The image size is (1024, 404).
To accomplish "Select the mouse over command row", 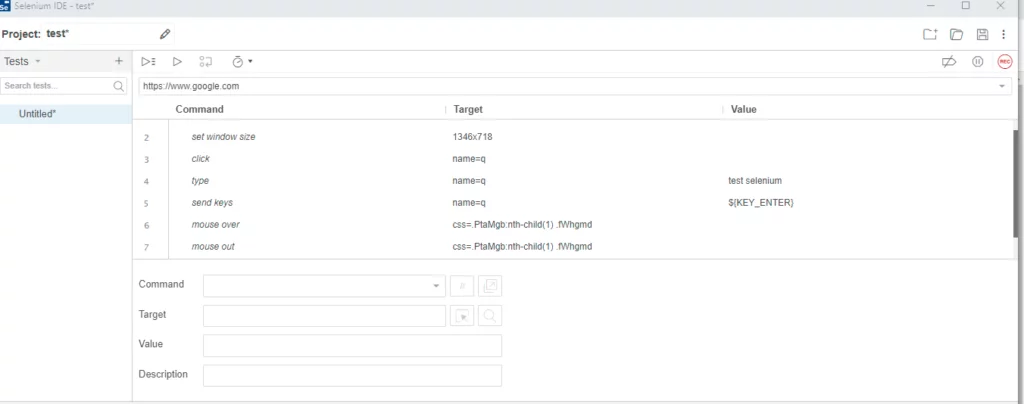I will (575, 225).
